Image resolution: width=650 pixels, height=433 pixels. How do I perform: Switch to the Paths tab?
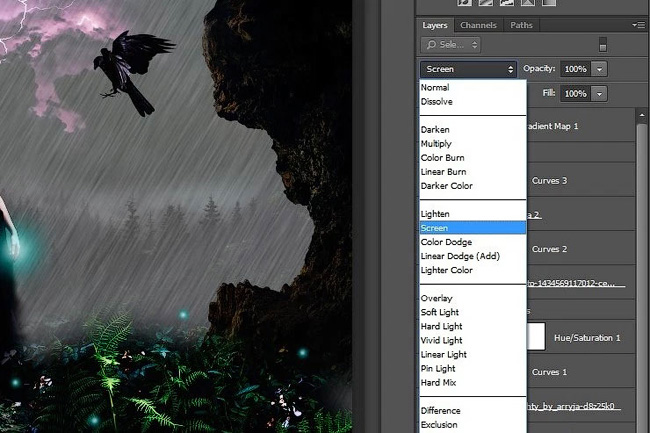pos(521,25)
